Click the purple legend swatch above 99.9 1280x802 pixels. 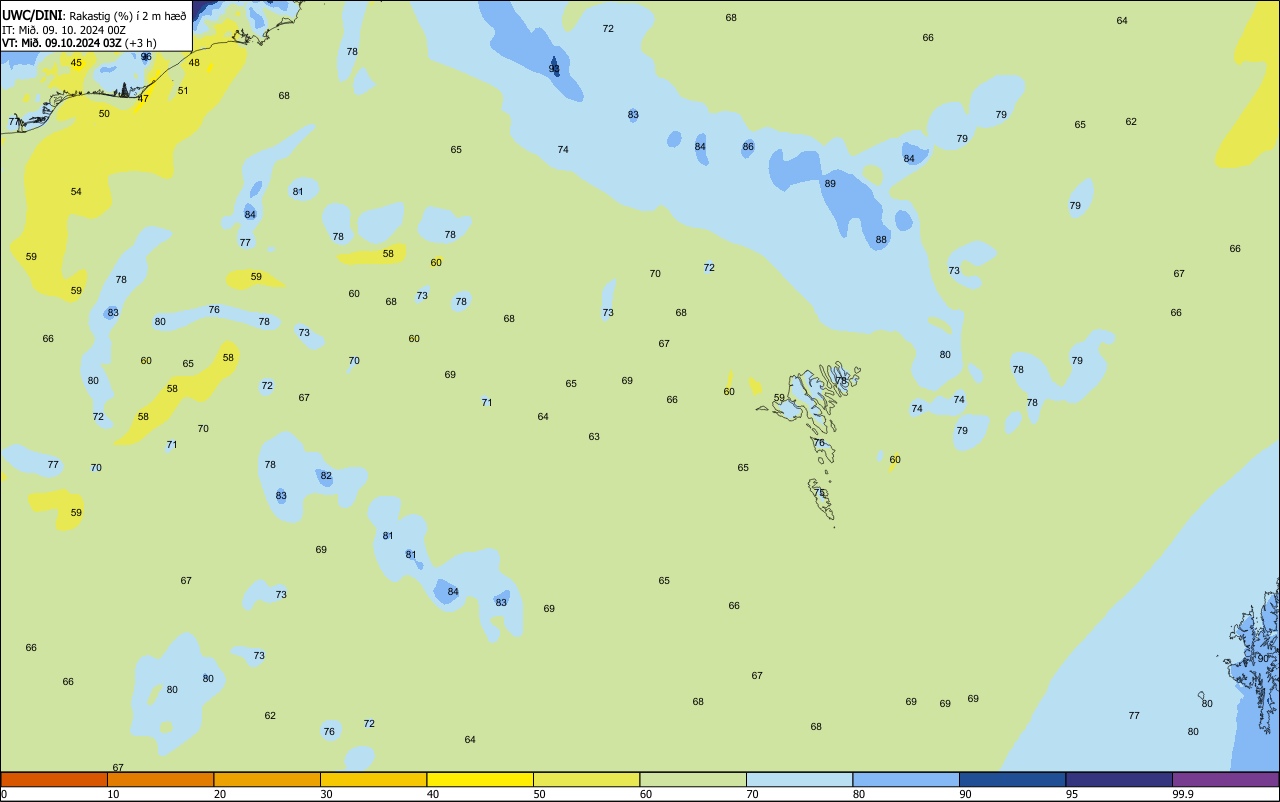click(1225, 779)
